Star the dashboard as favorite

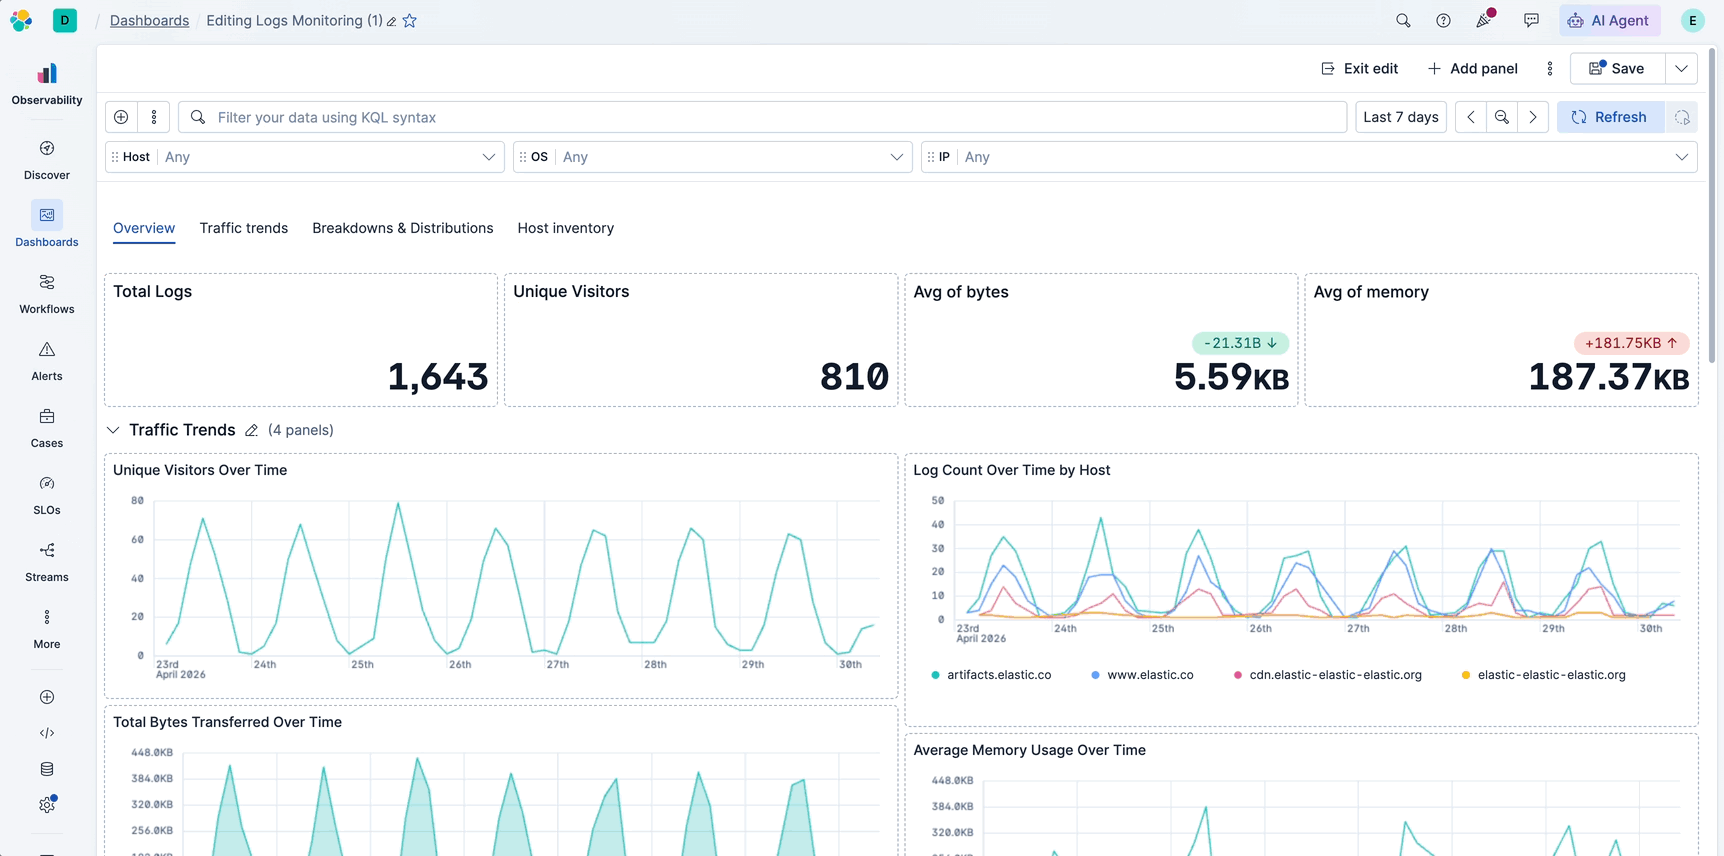410,21
